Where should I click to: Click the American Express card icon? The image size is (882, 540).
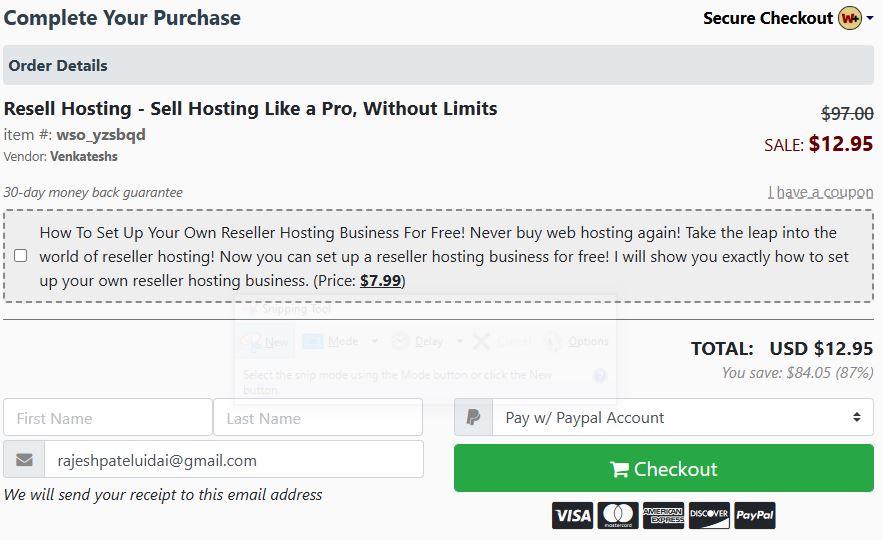[x=663, y=516]
